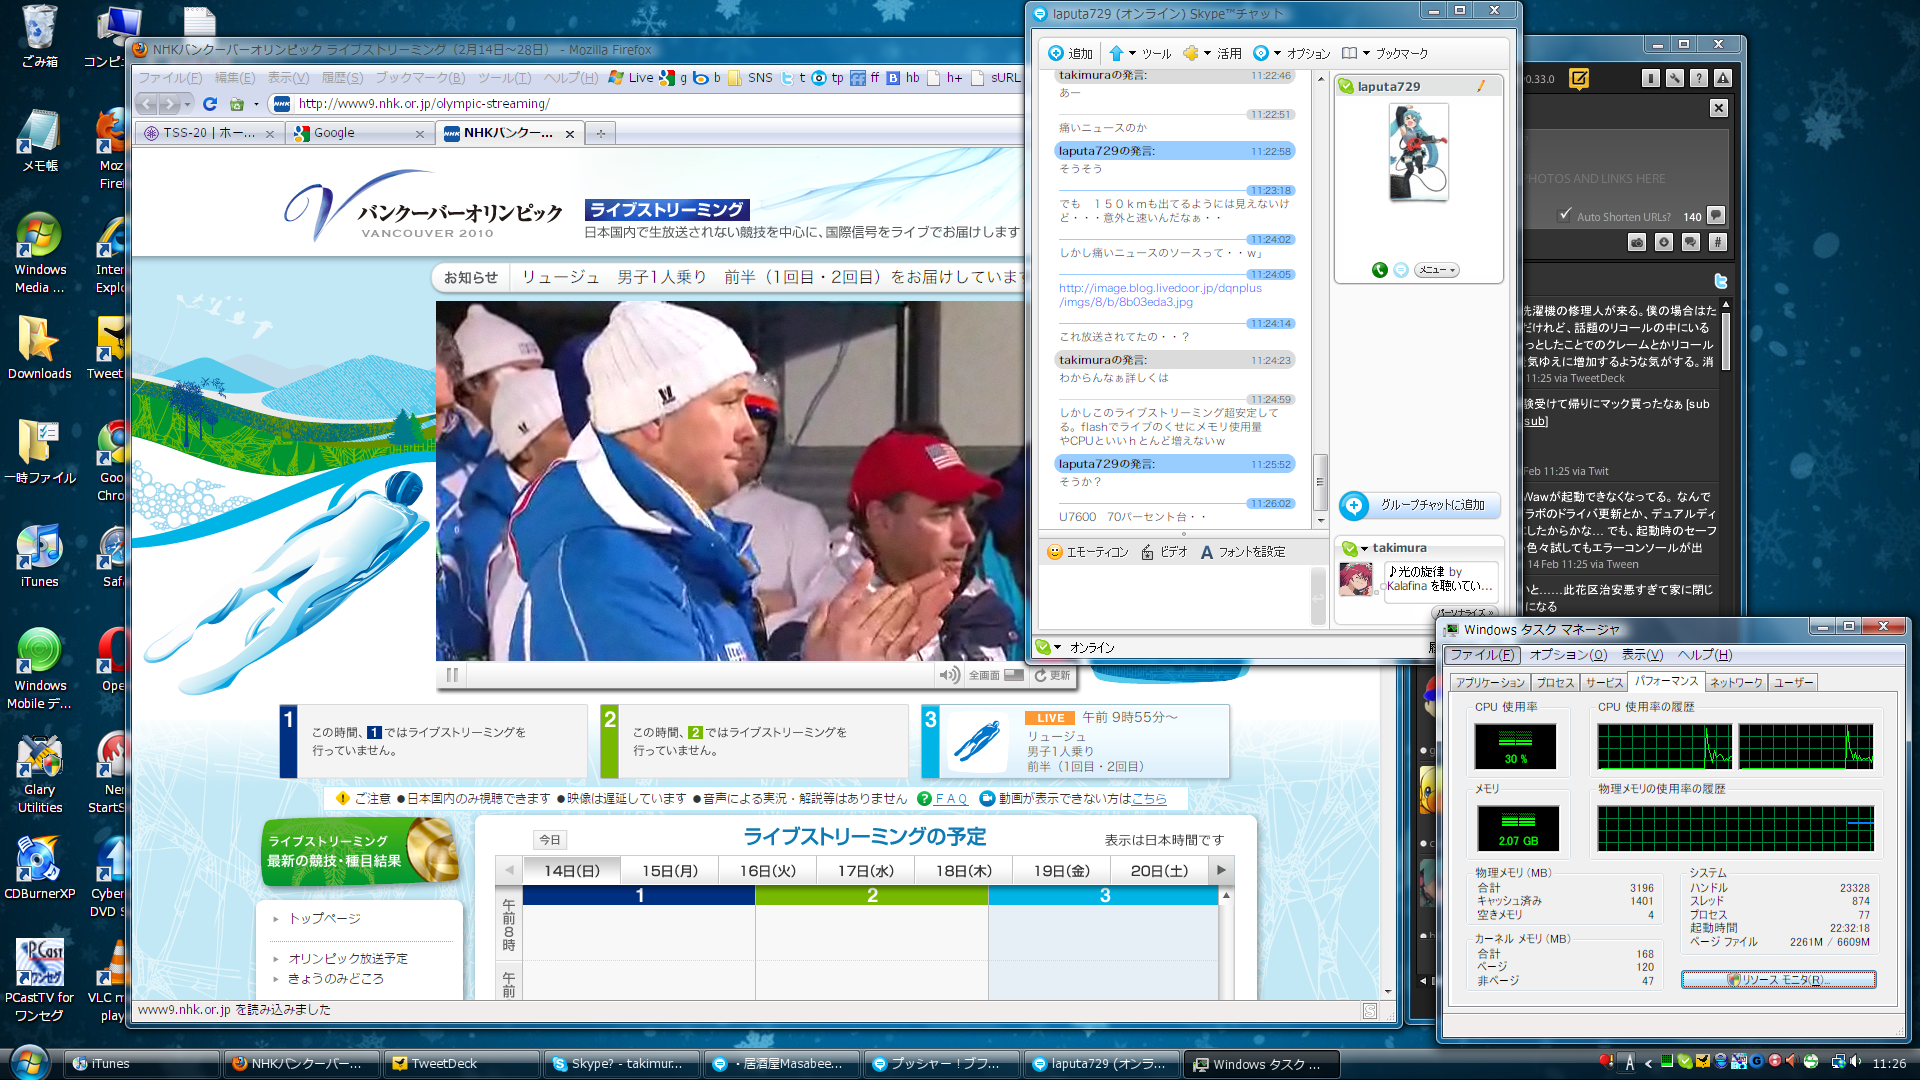Open livedoor image link in chat

coord(1160,295)
